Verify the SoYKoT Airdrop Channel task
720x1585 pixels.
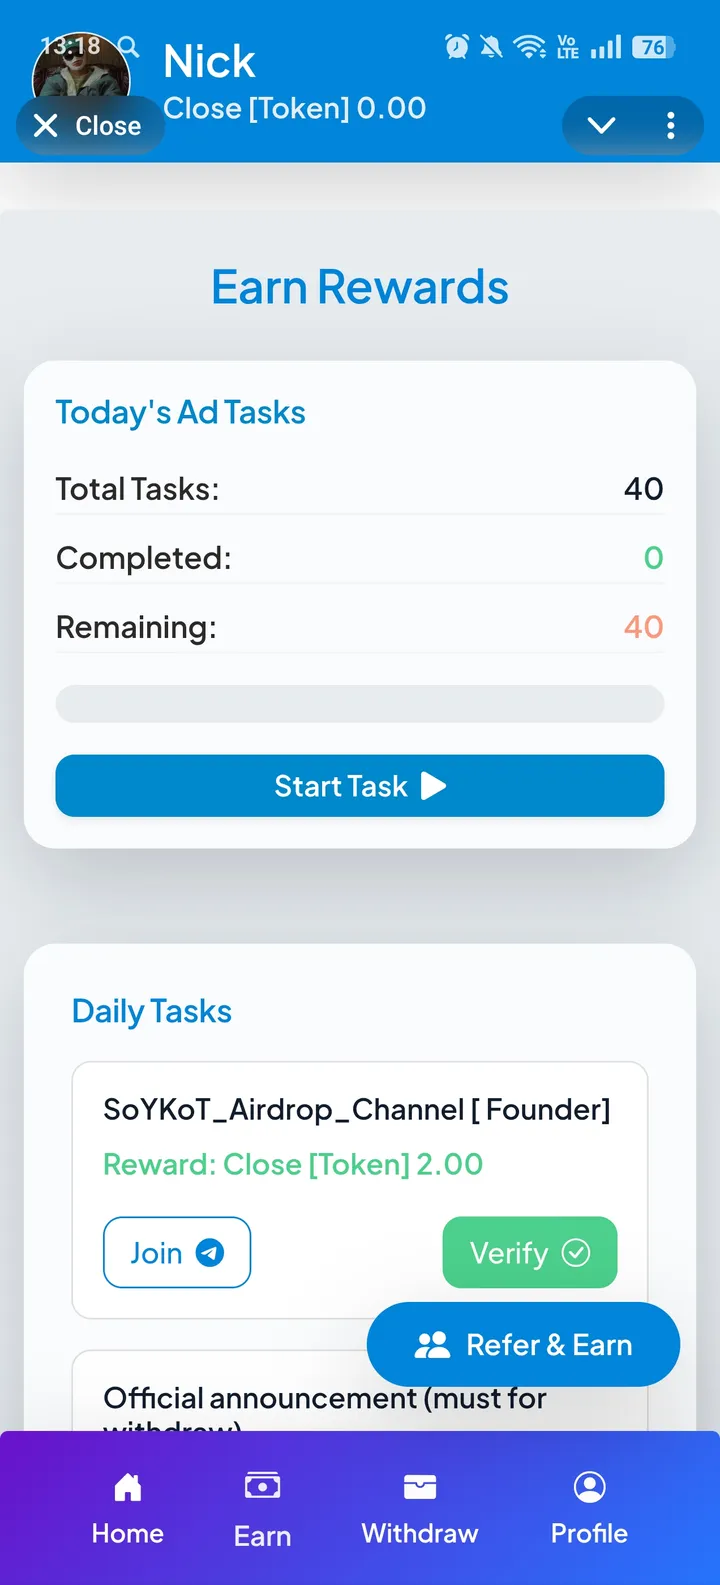click(529, 1252)
